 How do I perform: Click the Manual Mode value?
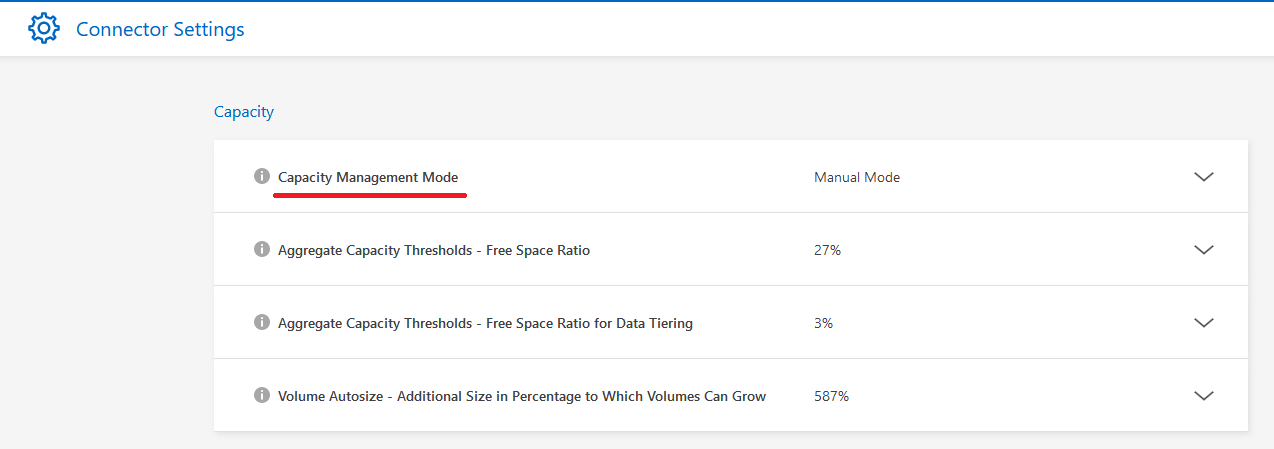tap(857, 177)
